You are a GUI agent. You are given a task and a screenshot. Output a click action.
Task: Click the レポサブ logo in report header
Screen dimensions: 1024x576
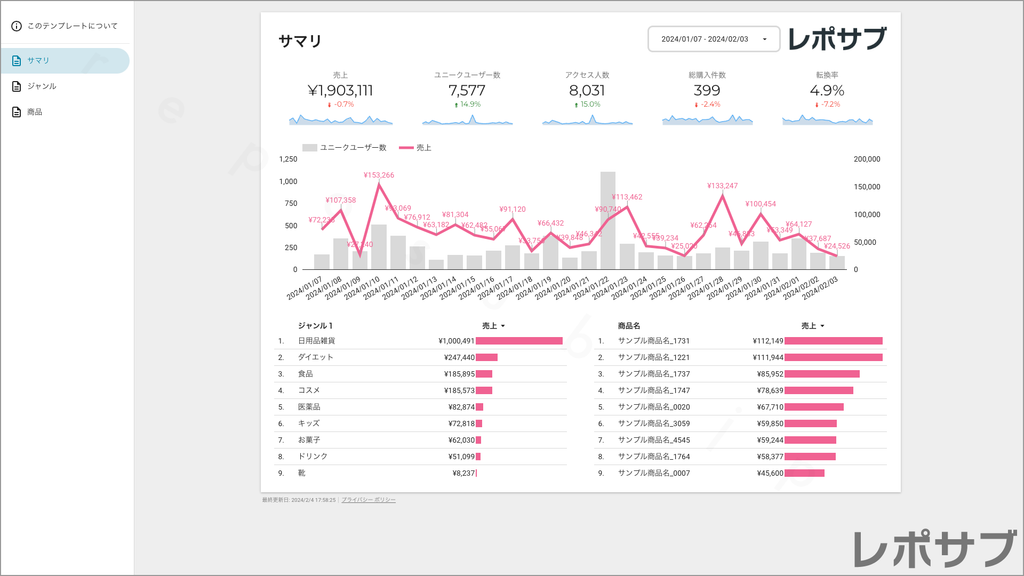[x=836, y=39]
